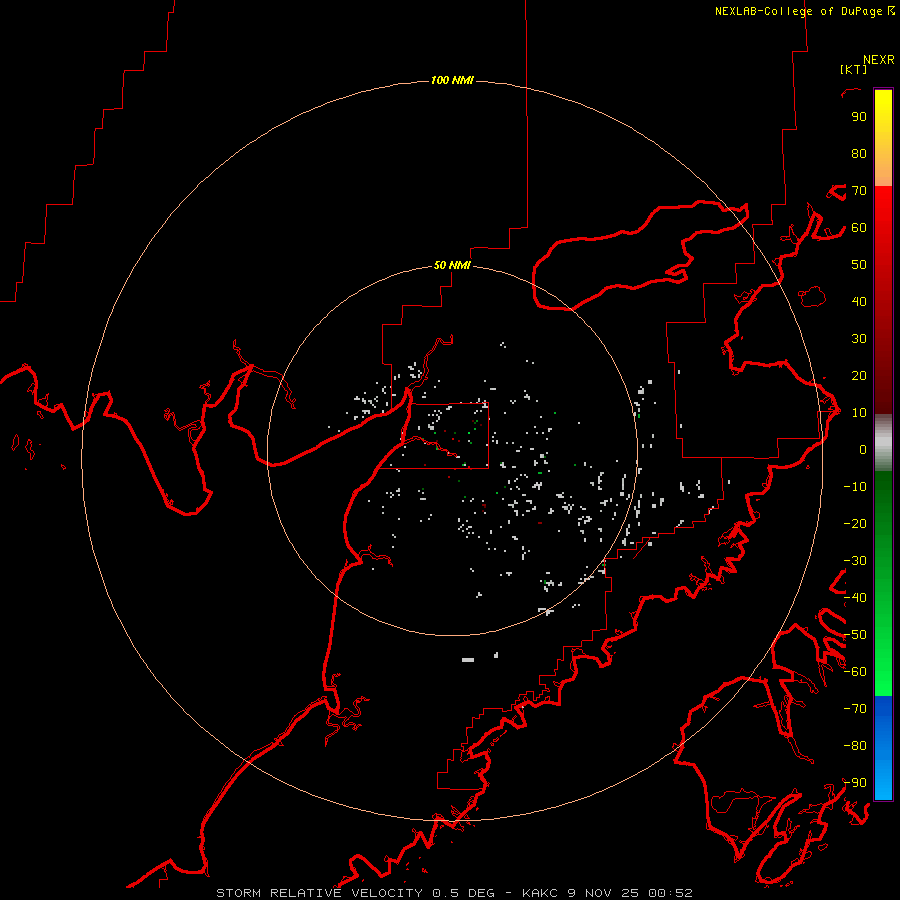Click the 0.5 DEG tilt label
This screenshot has width=900, height=900.
pyautogui.click(x=464, y=893)
